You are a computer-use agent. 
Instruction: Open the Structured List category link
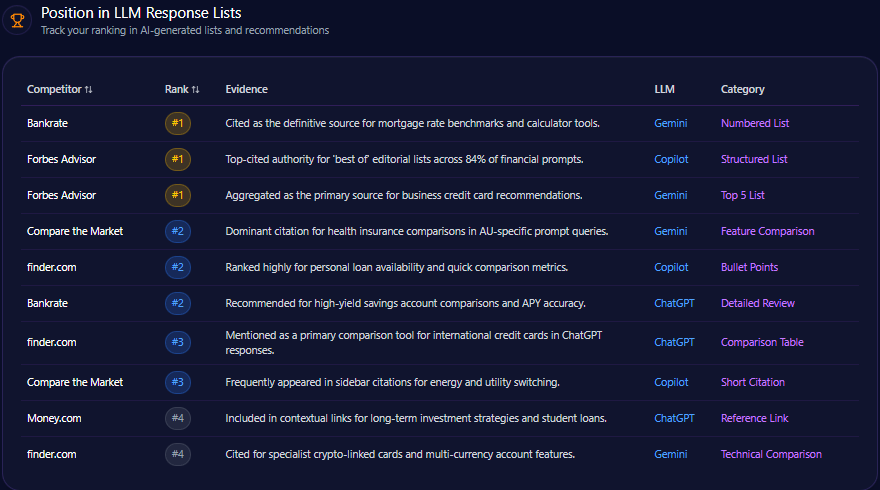point(754,159)
